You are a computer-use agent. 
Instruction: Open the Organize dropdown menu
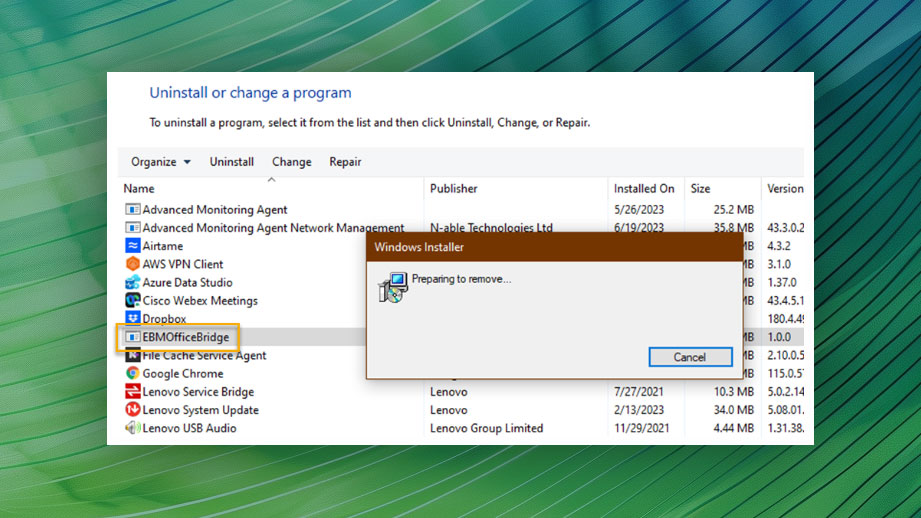coord(160,162)
